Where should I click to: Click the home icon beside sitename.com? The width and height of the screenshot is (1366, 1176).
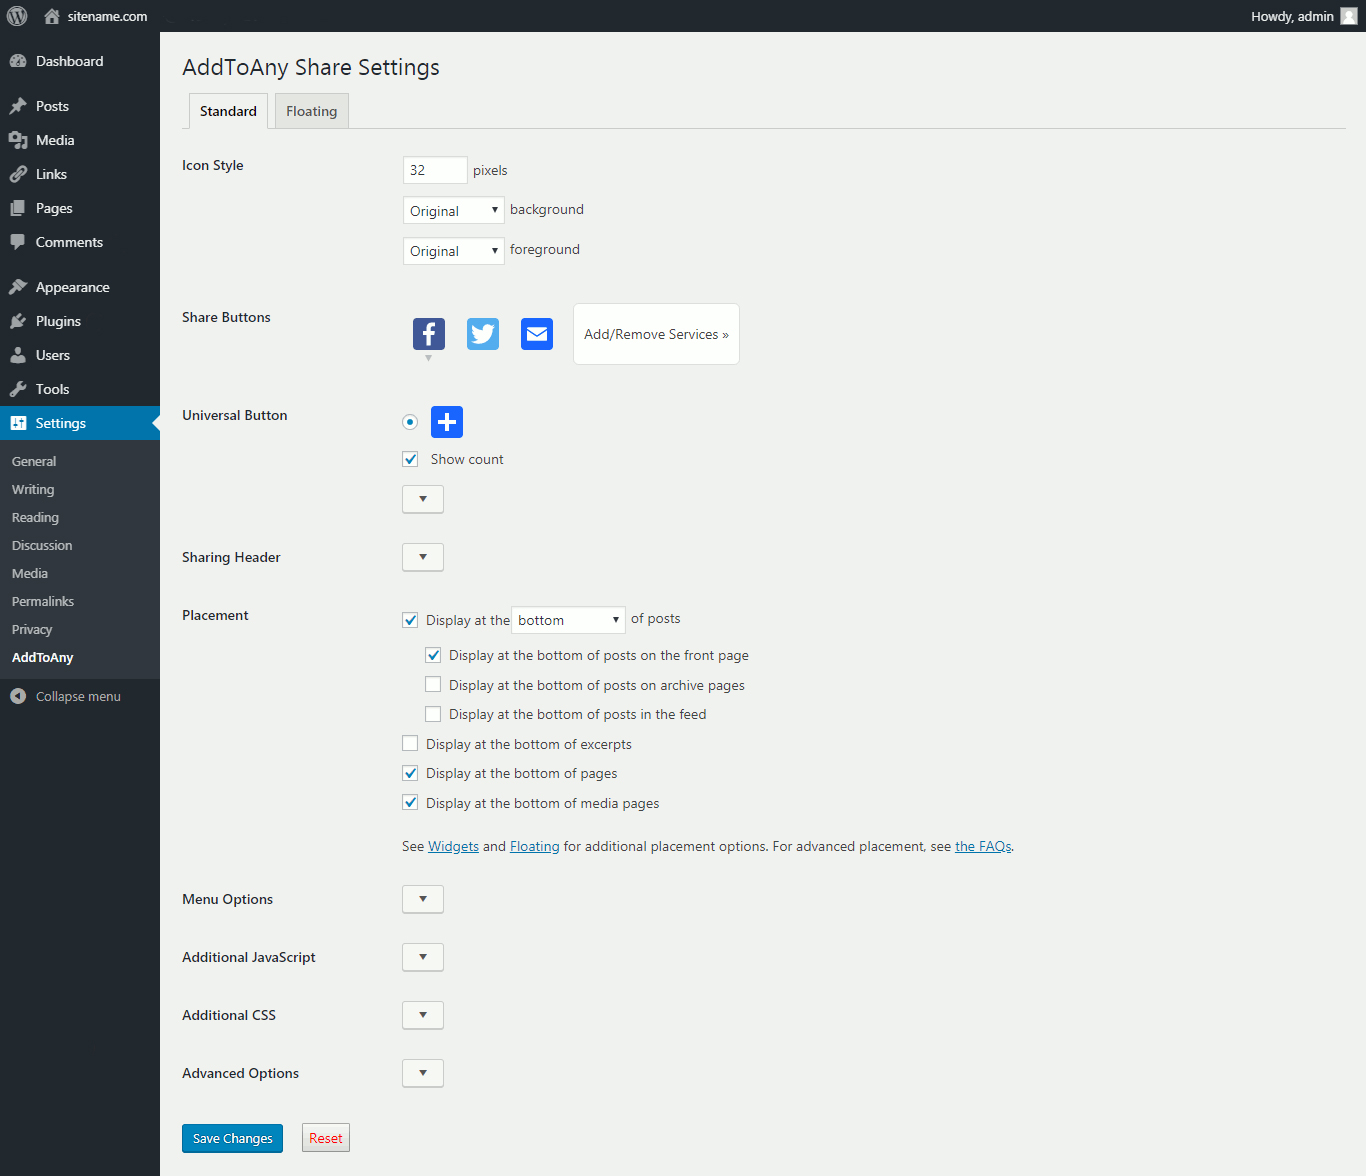pyautogui.click(x=52, y=16)
